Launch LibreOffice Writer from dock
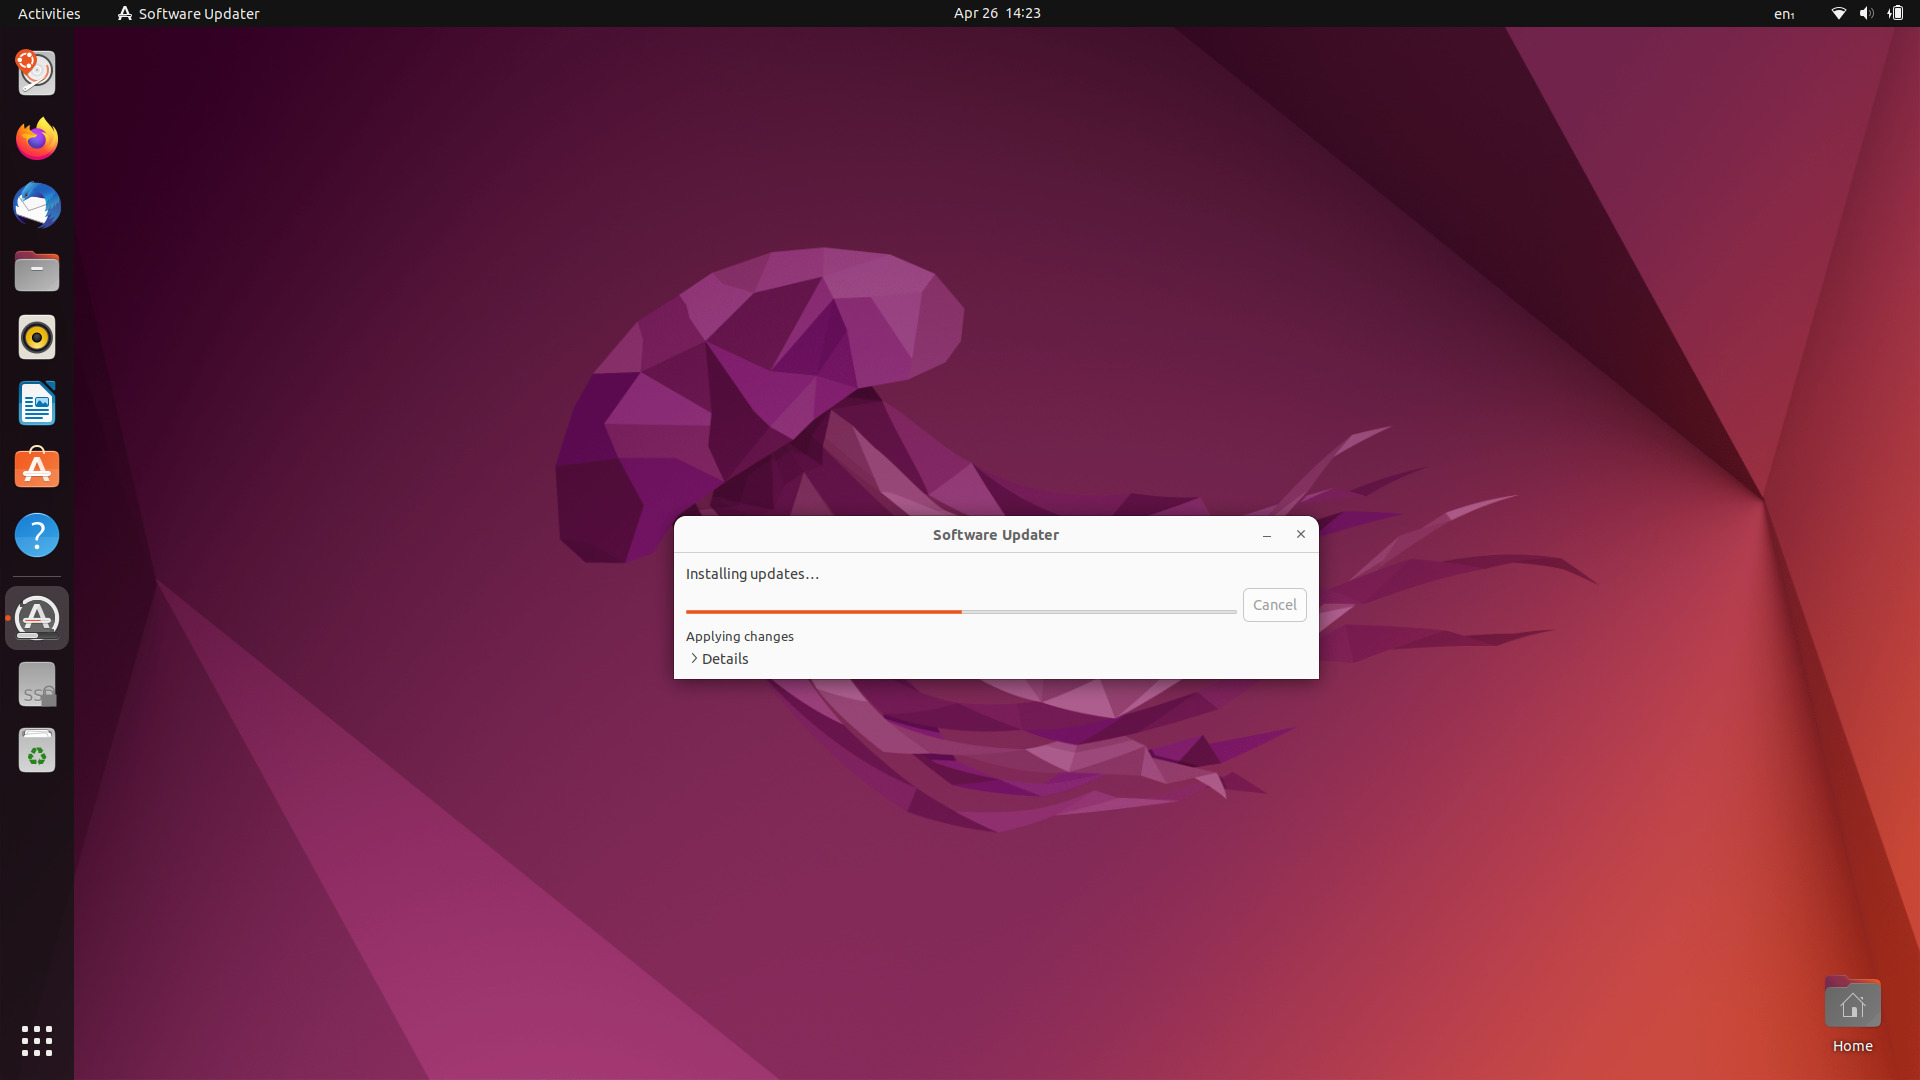 37,403
